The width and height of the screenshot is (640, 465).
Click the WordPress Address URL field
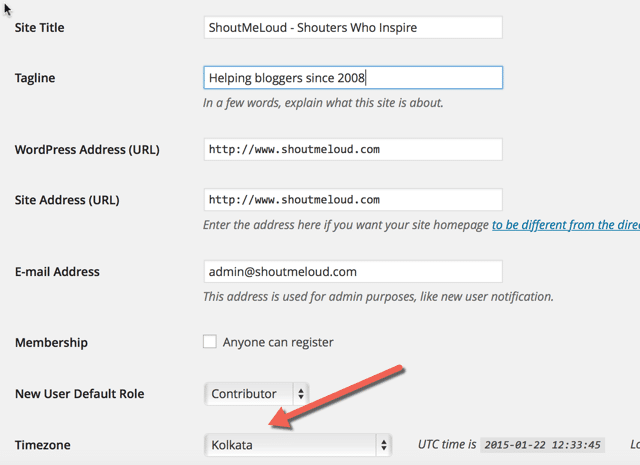coord(352,149)
